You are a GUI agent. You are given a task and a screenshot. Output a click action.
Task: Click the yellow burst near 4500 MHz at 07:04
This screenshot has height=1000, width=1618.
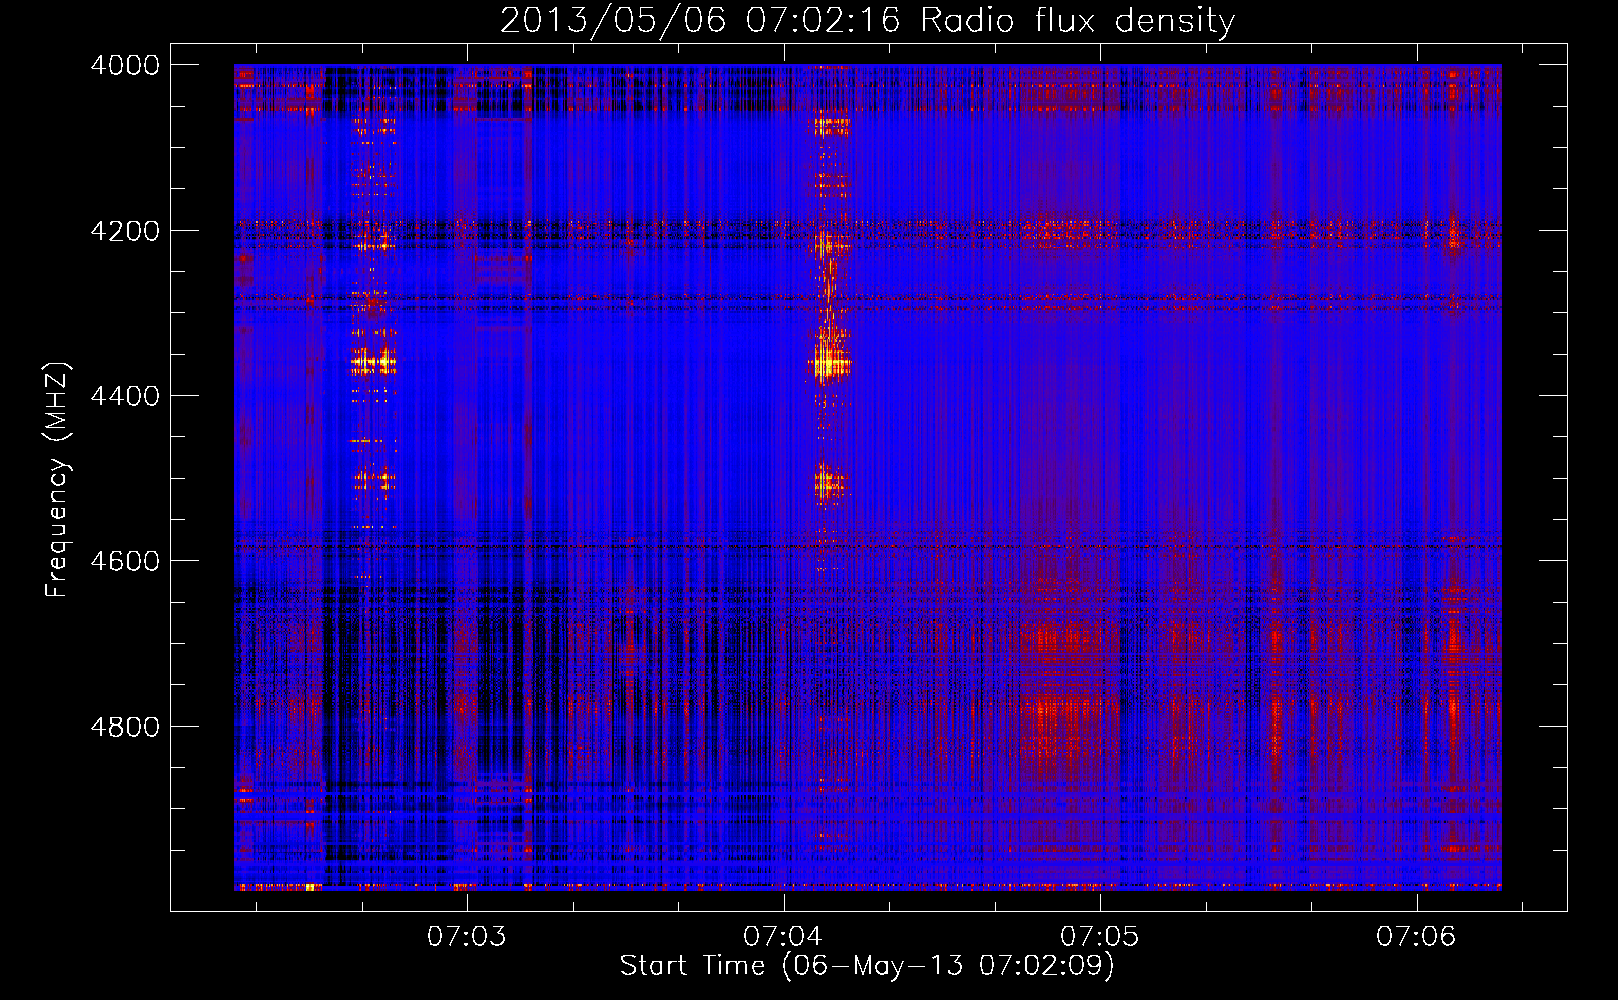(829, 484)
